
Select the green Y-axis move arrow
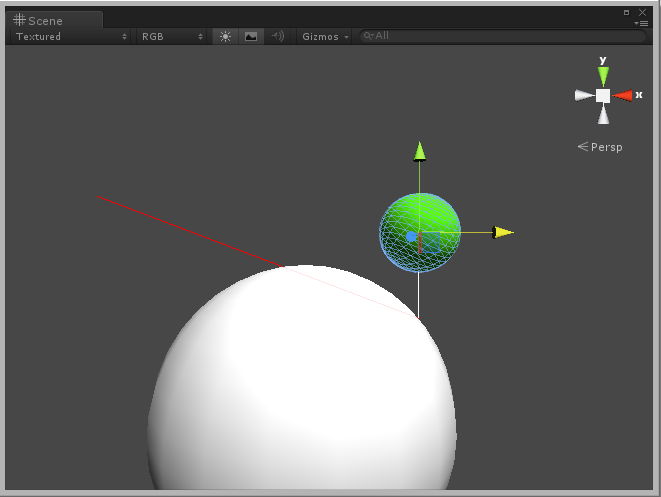419,151
